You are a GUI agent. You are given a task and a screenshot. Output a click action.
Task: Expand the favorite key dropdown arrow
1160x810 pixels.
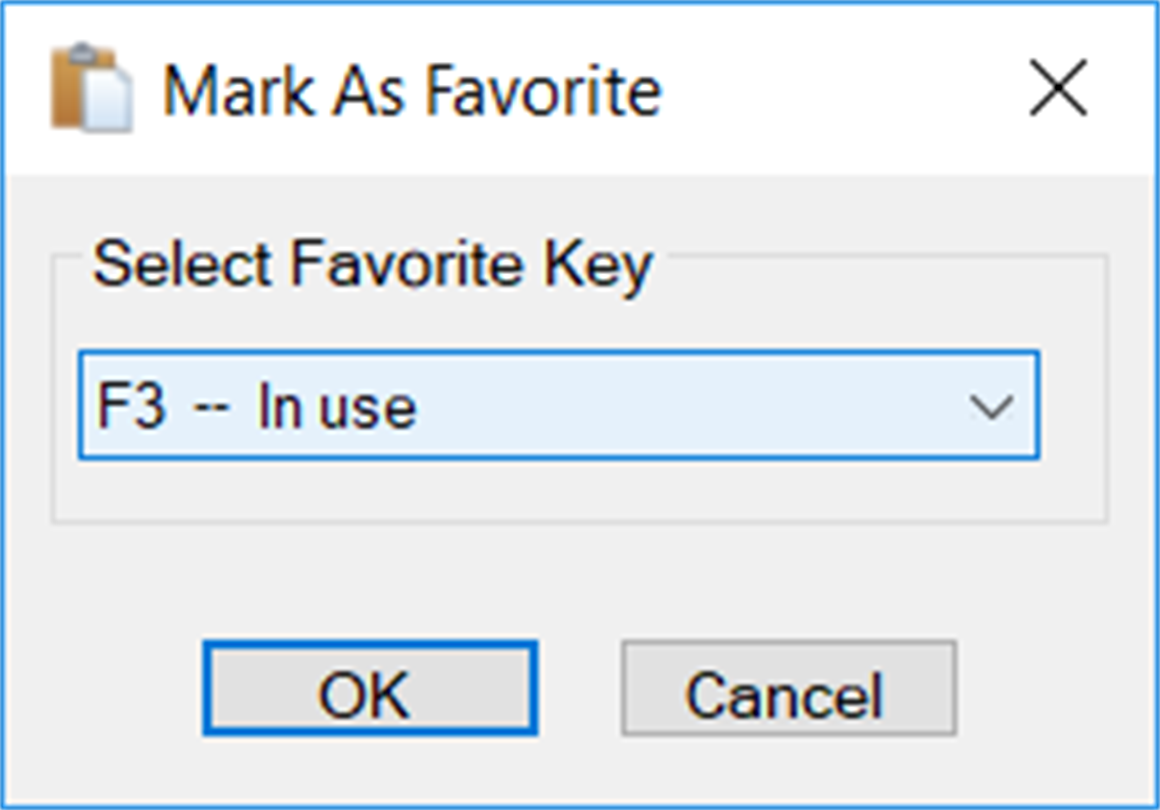pyautogui.click(x=992, y=406)
